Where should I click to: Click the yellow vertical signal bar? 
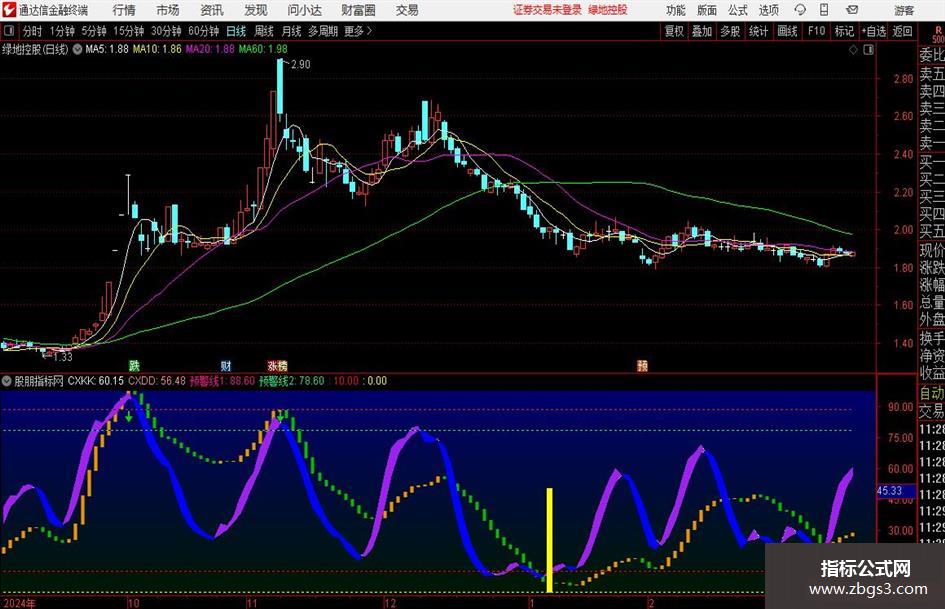pos(549,539)
